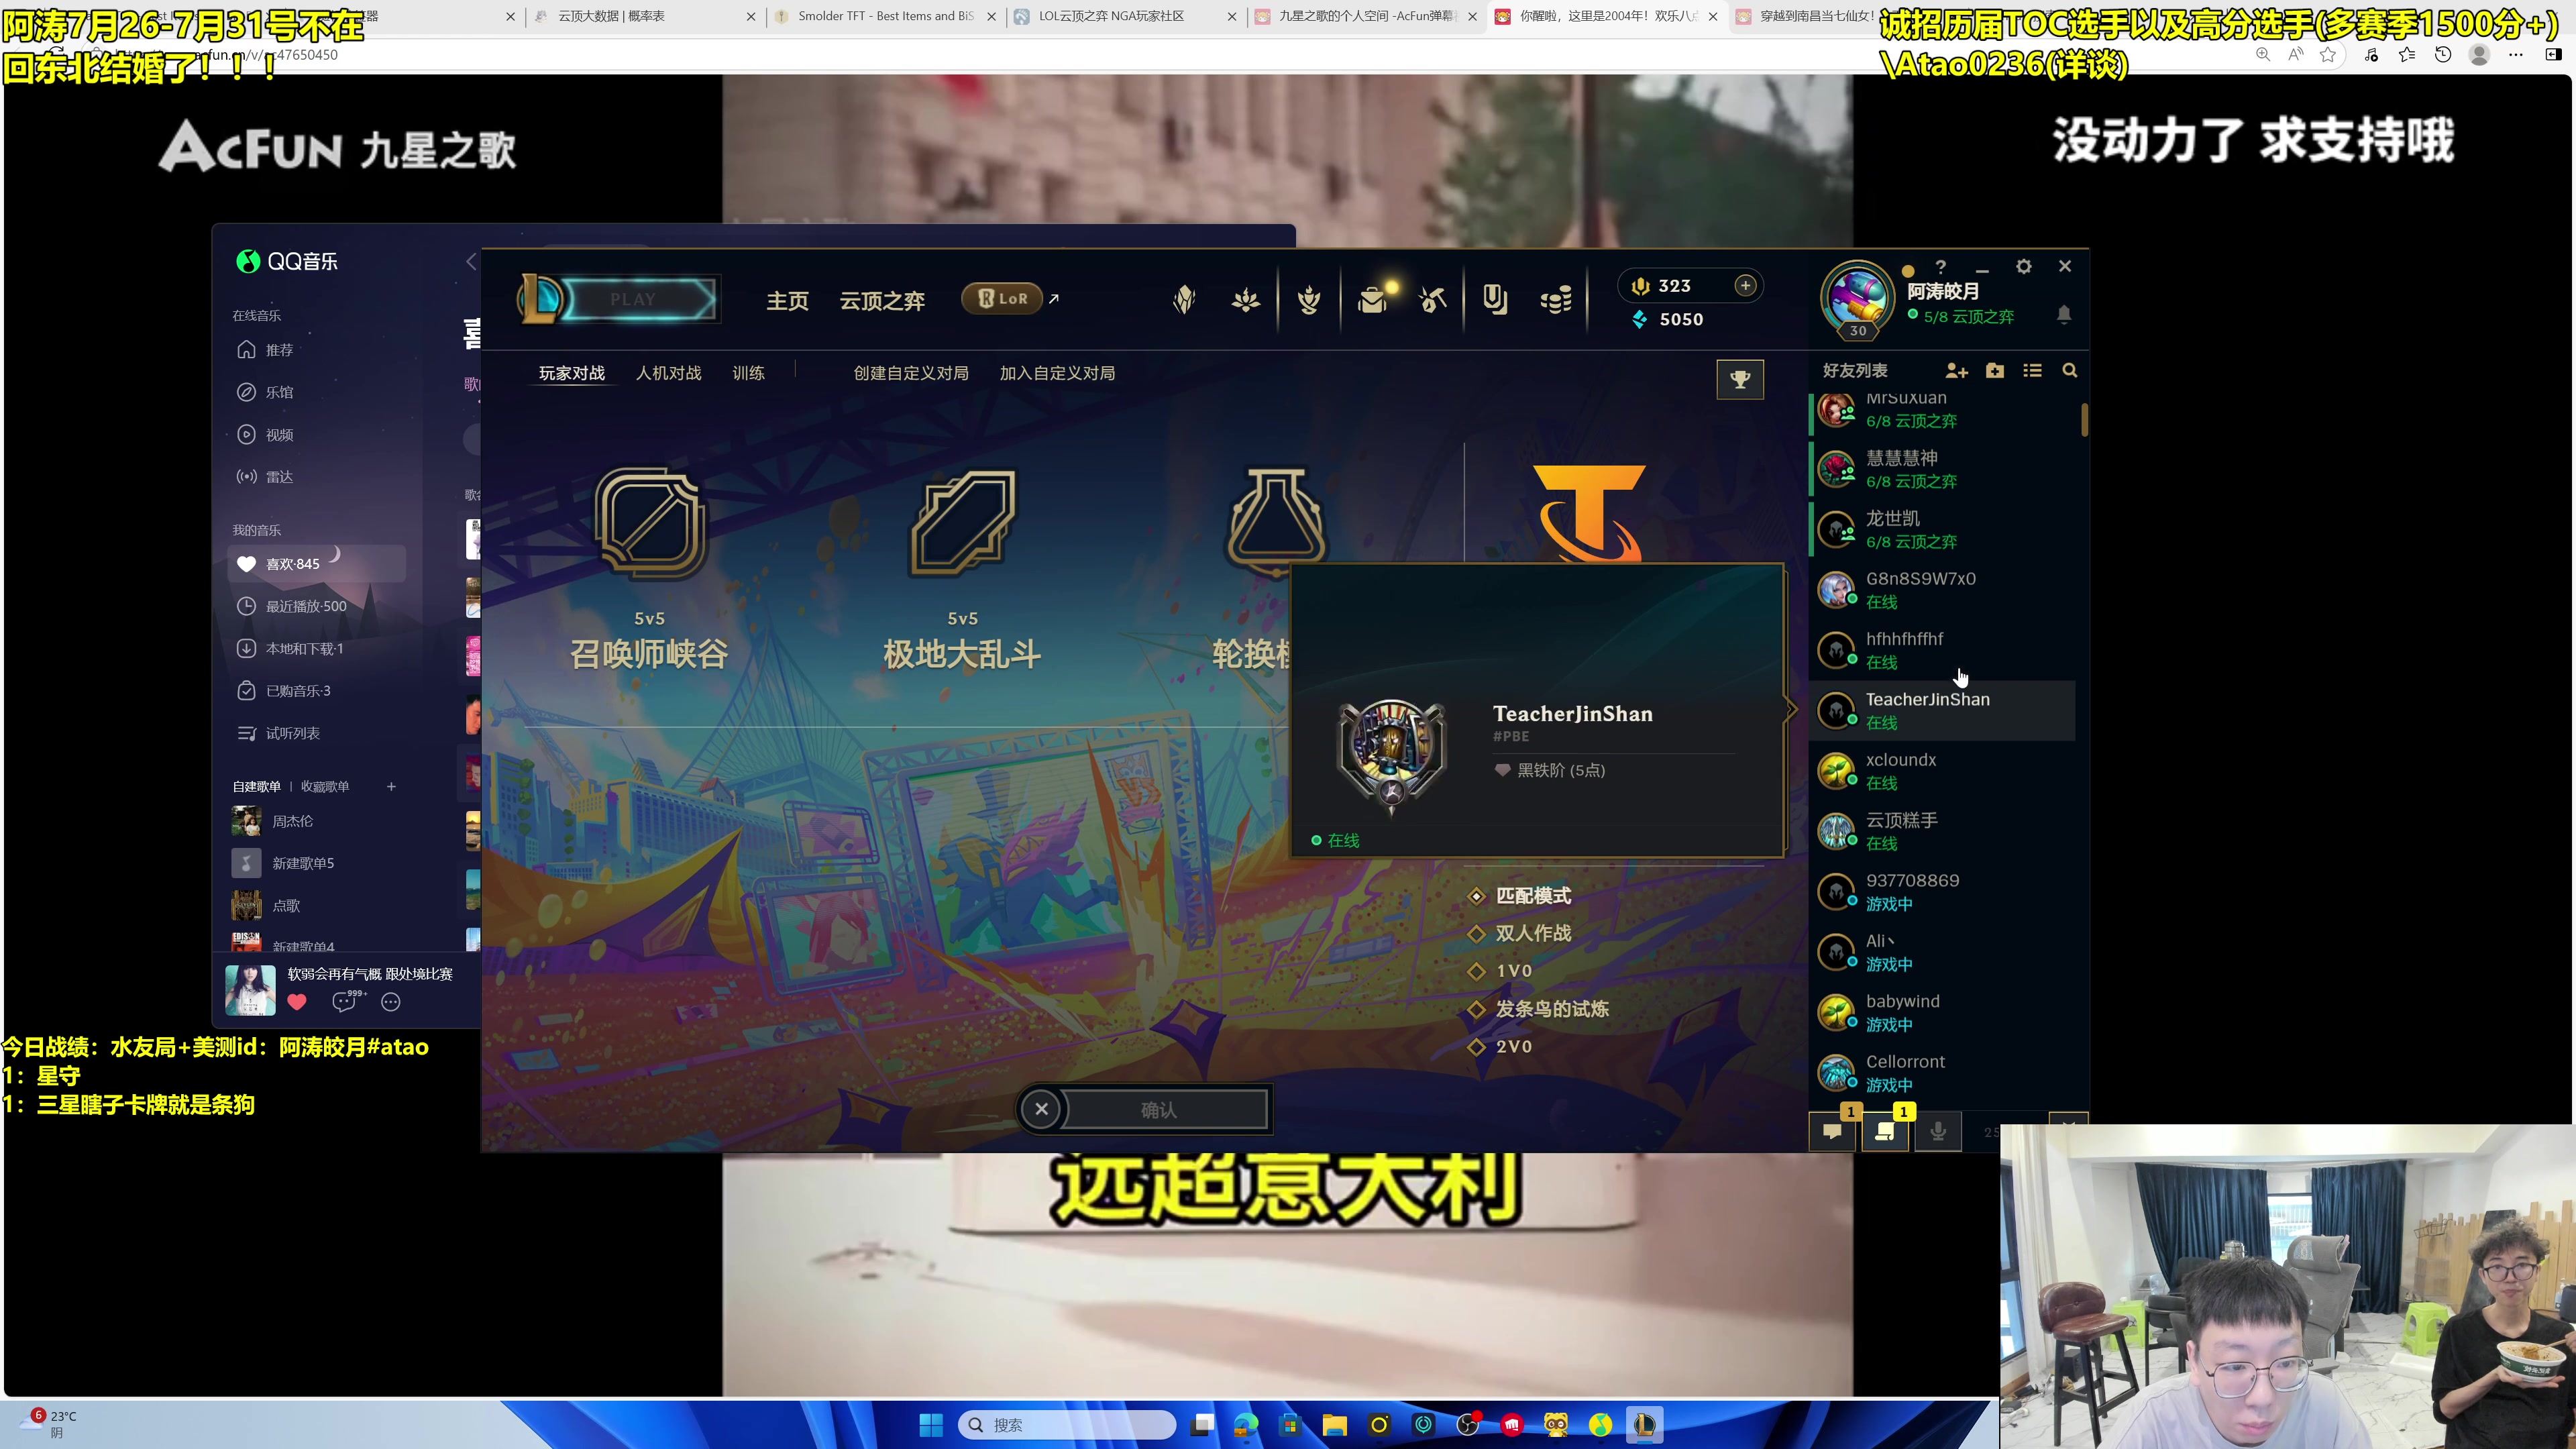The height and width of the screenshot is (1449, 2576).
Task: Open Loot briefcase icon with glowing notification
Action: coord(1374,299)
